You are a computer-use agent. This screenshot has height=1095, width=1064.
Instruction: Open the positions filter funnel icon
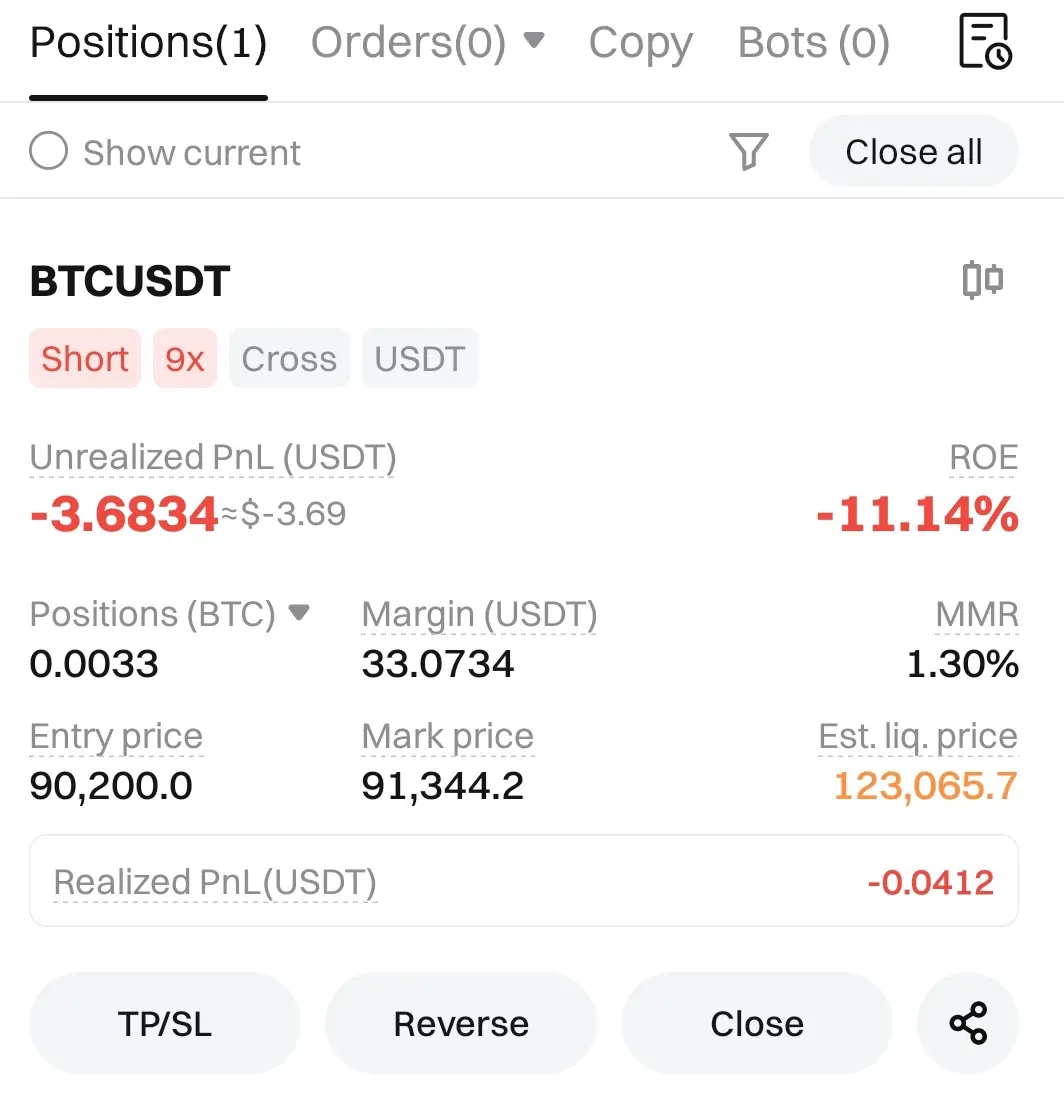click(x=748, y=151)
